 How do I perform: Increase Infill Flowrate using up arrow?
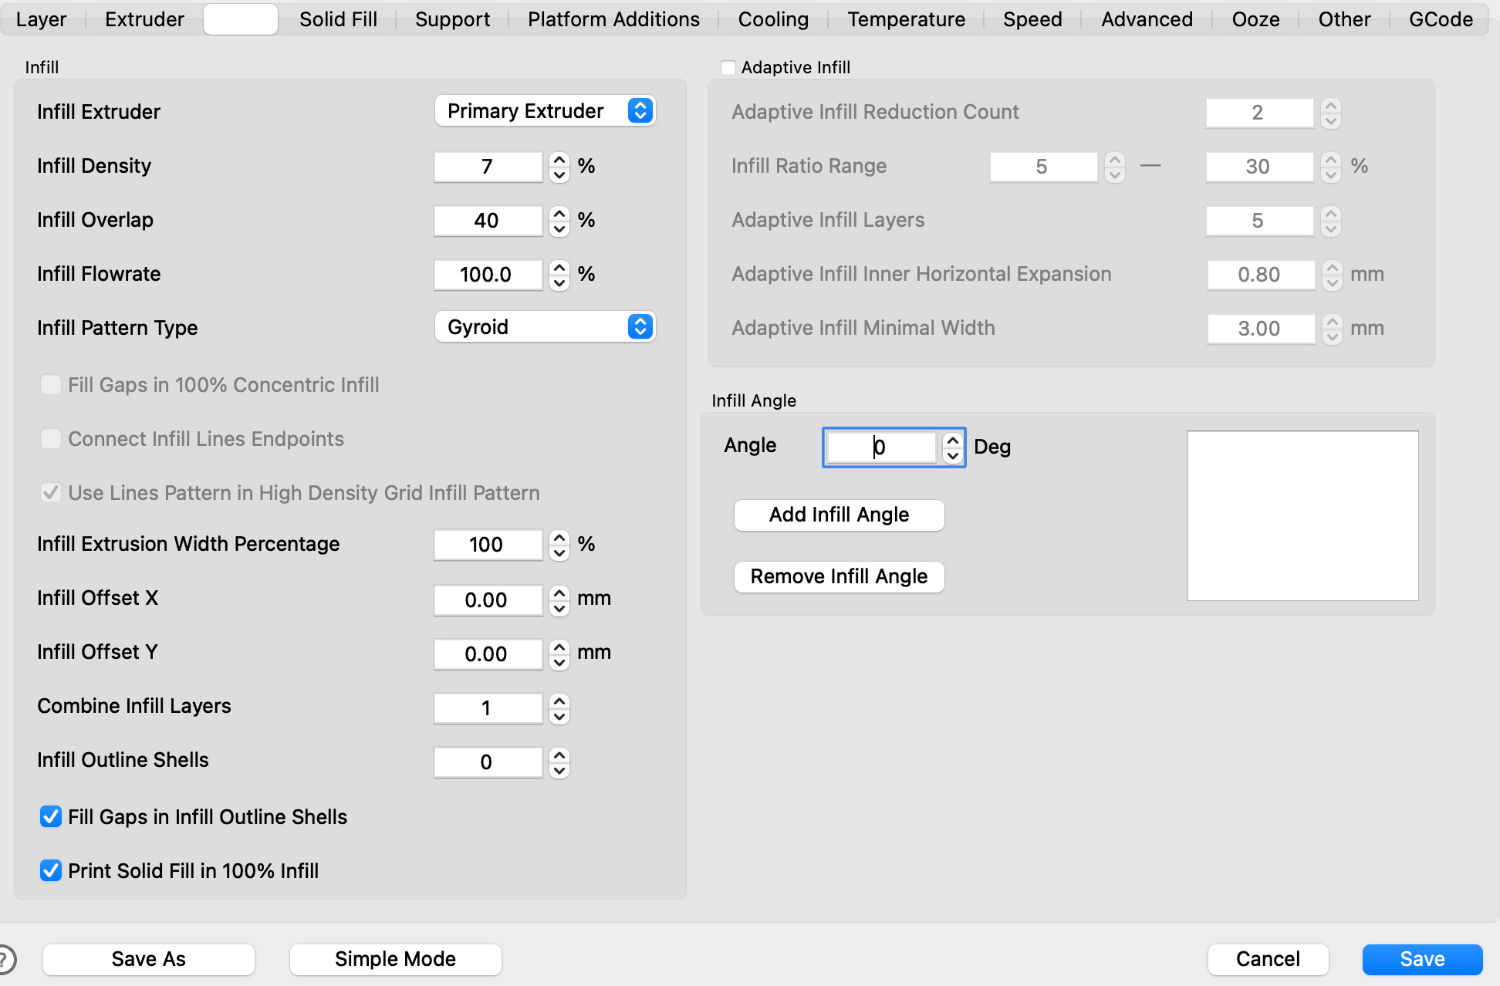pos(559,267)
